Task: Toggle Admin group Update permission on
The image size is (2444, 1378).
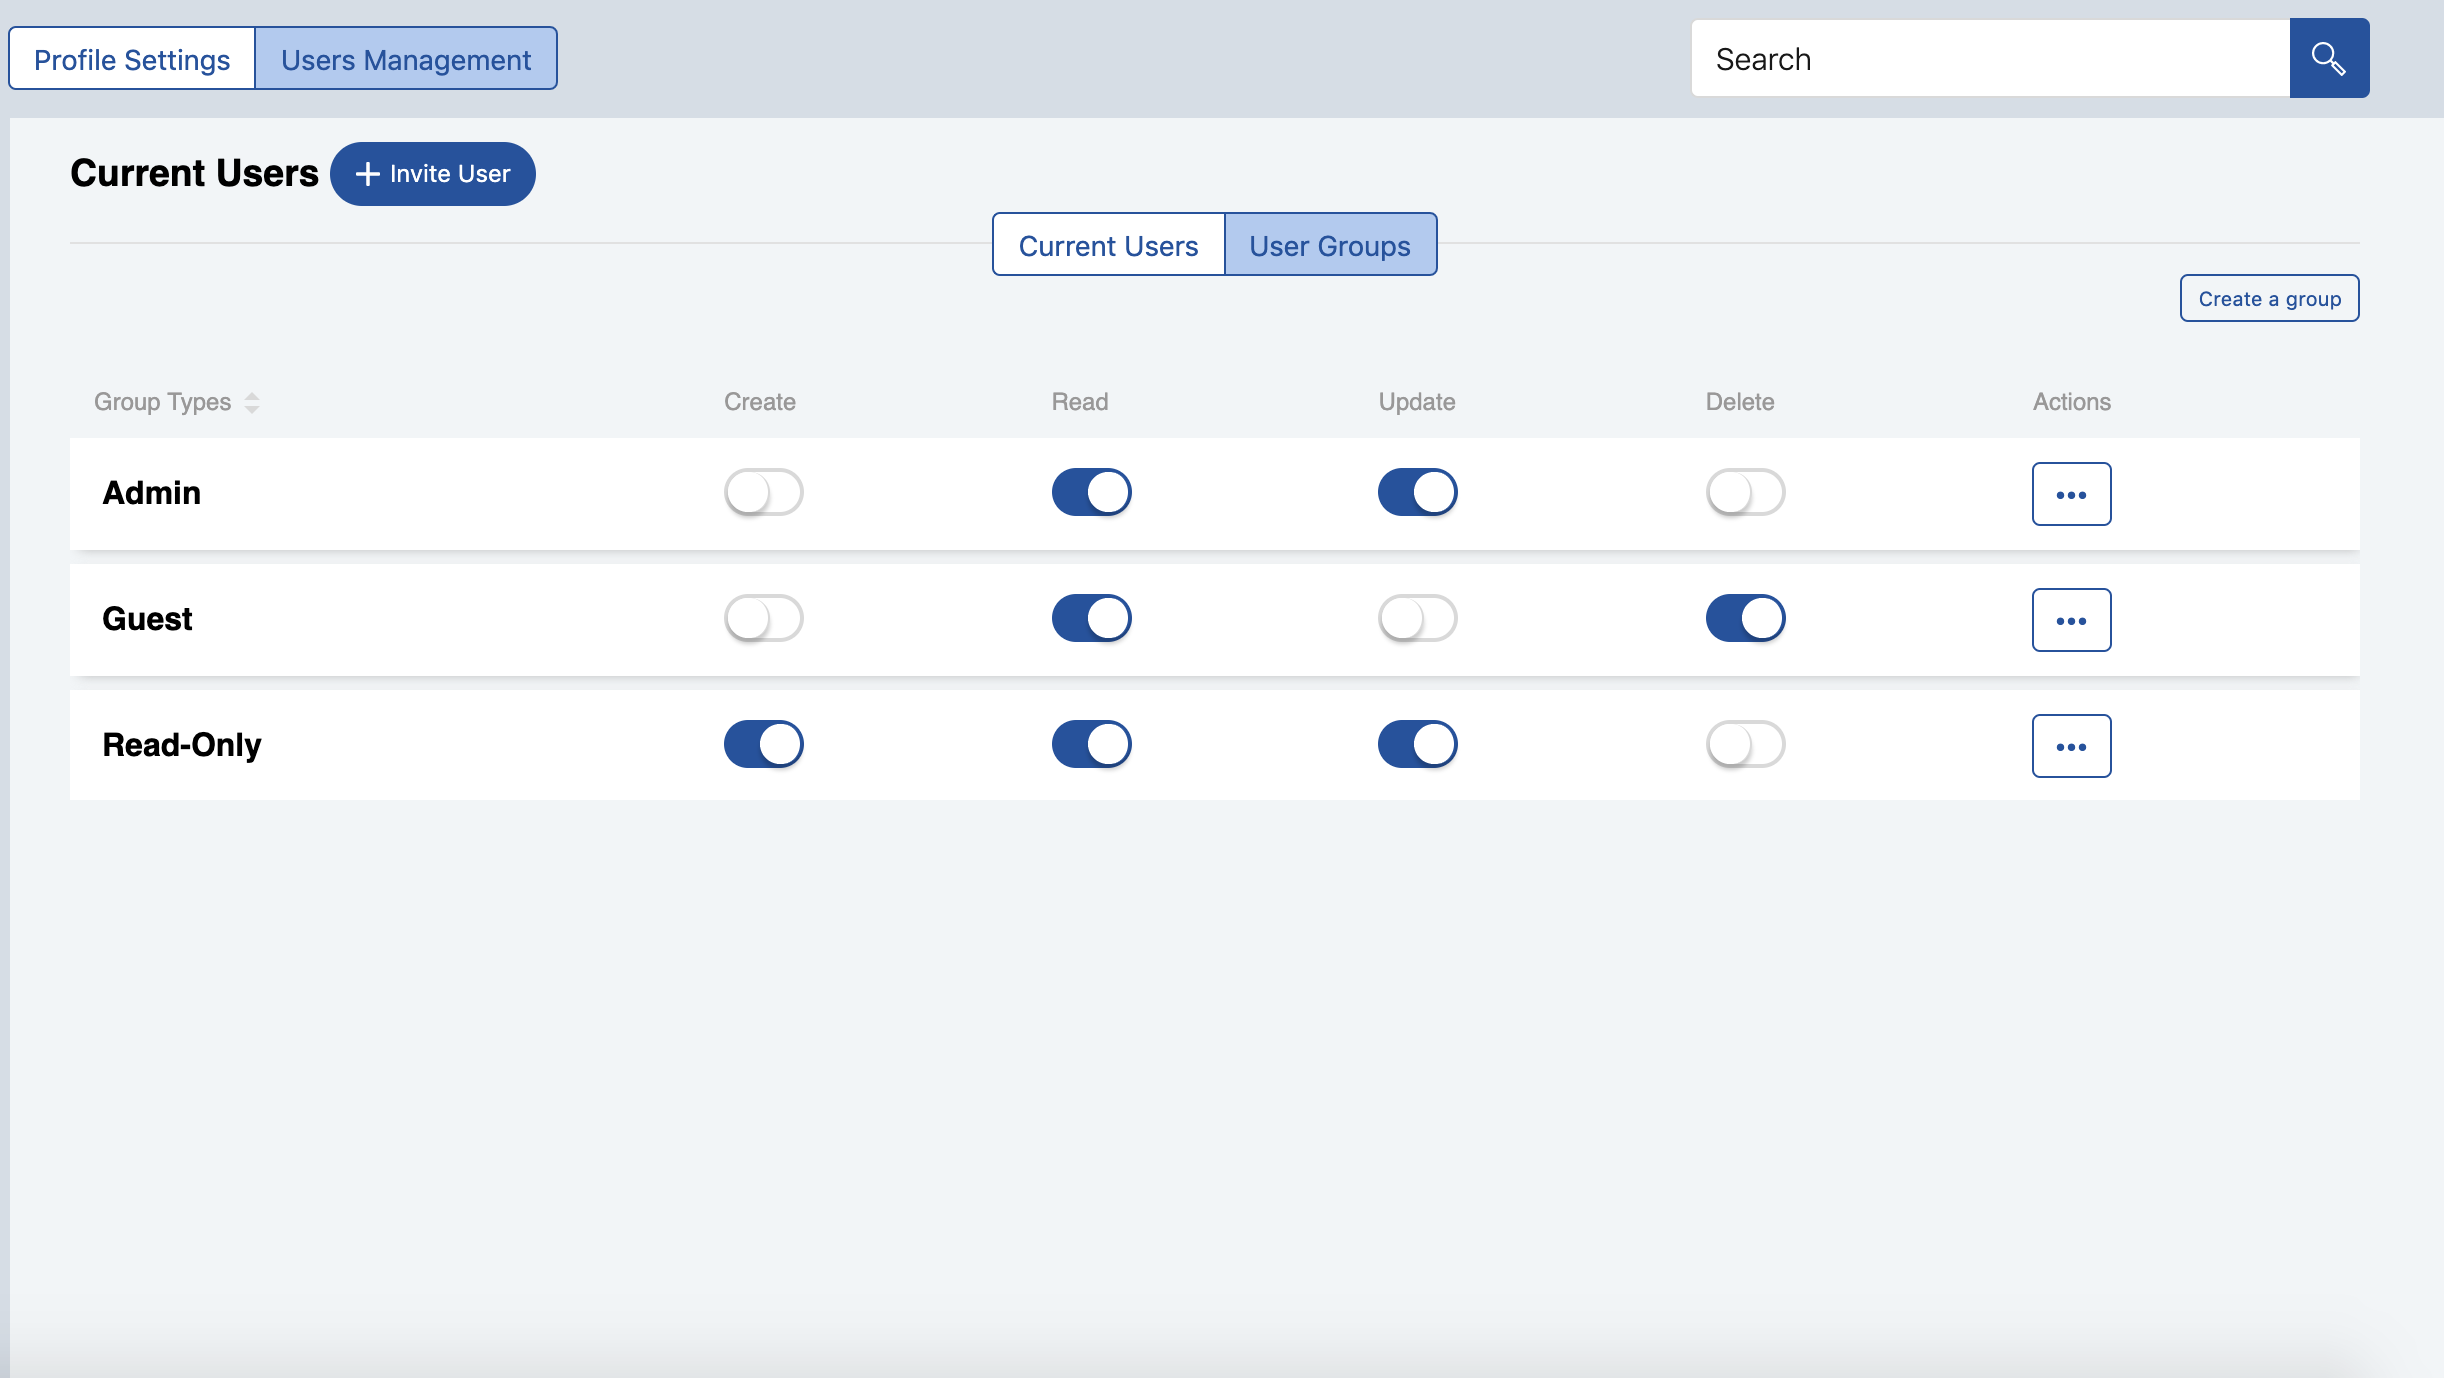Action: (1415, 492)
